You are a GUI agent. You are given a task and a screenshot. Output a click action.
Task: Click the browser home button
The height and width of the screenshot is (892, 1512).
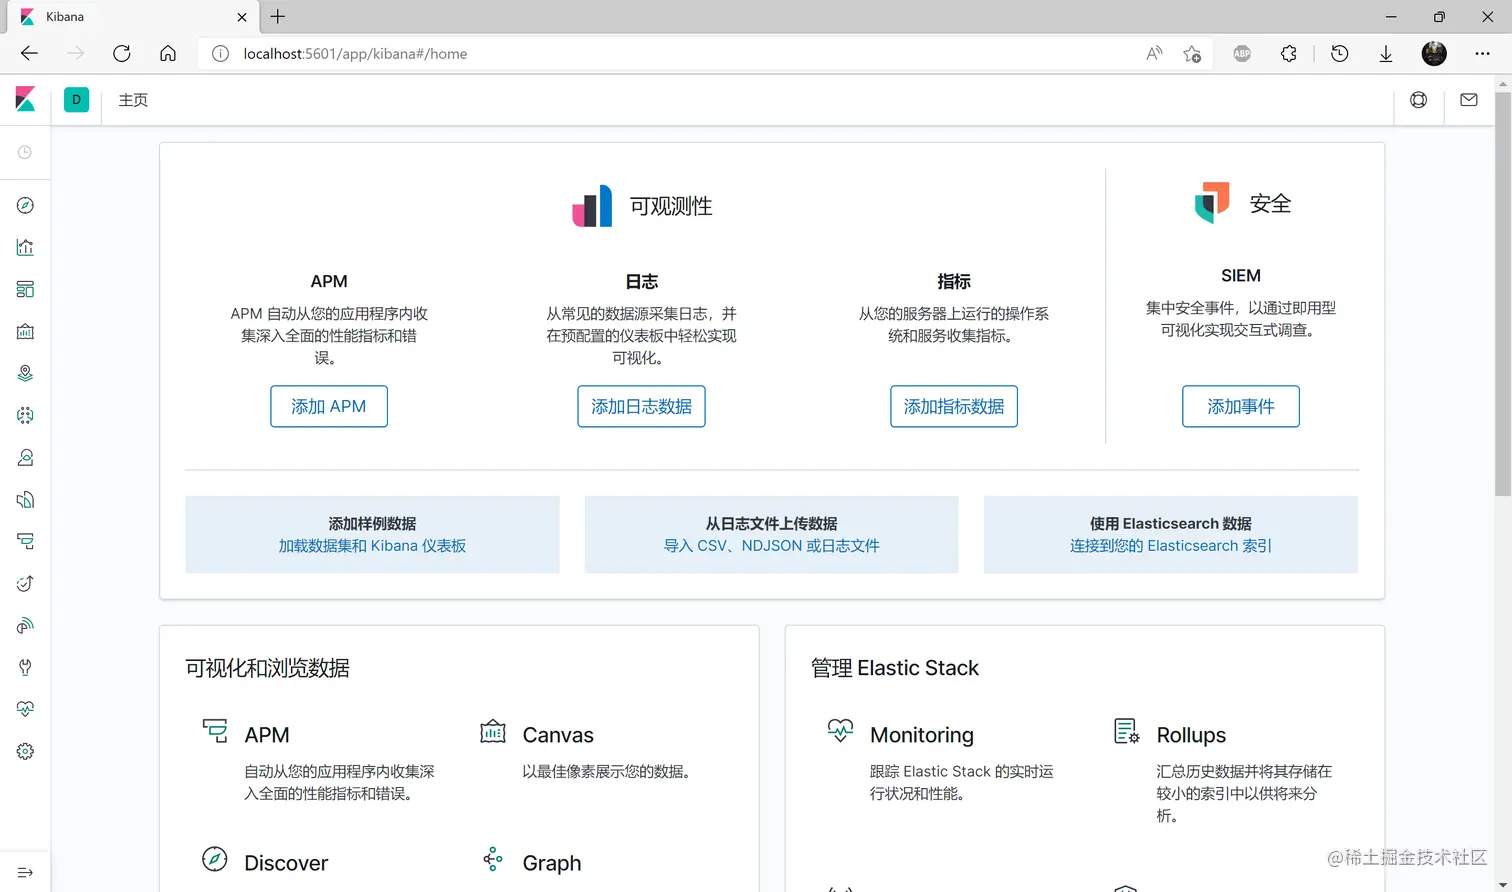click(168, 54)
